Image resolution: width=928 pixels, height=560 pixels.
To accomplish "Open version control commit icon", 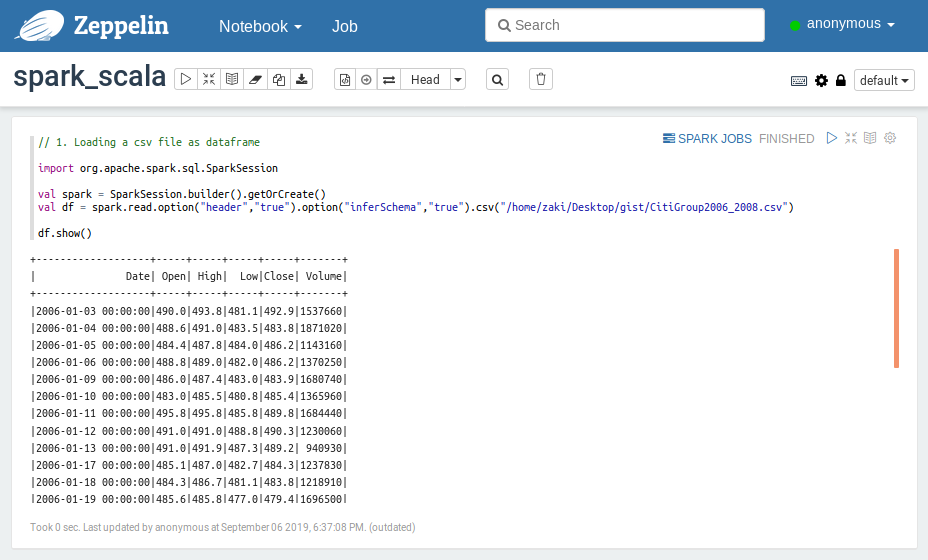I will click(x=345, y=79).
